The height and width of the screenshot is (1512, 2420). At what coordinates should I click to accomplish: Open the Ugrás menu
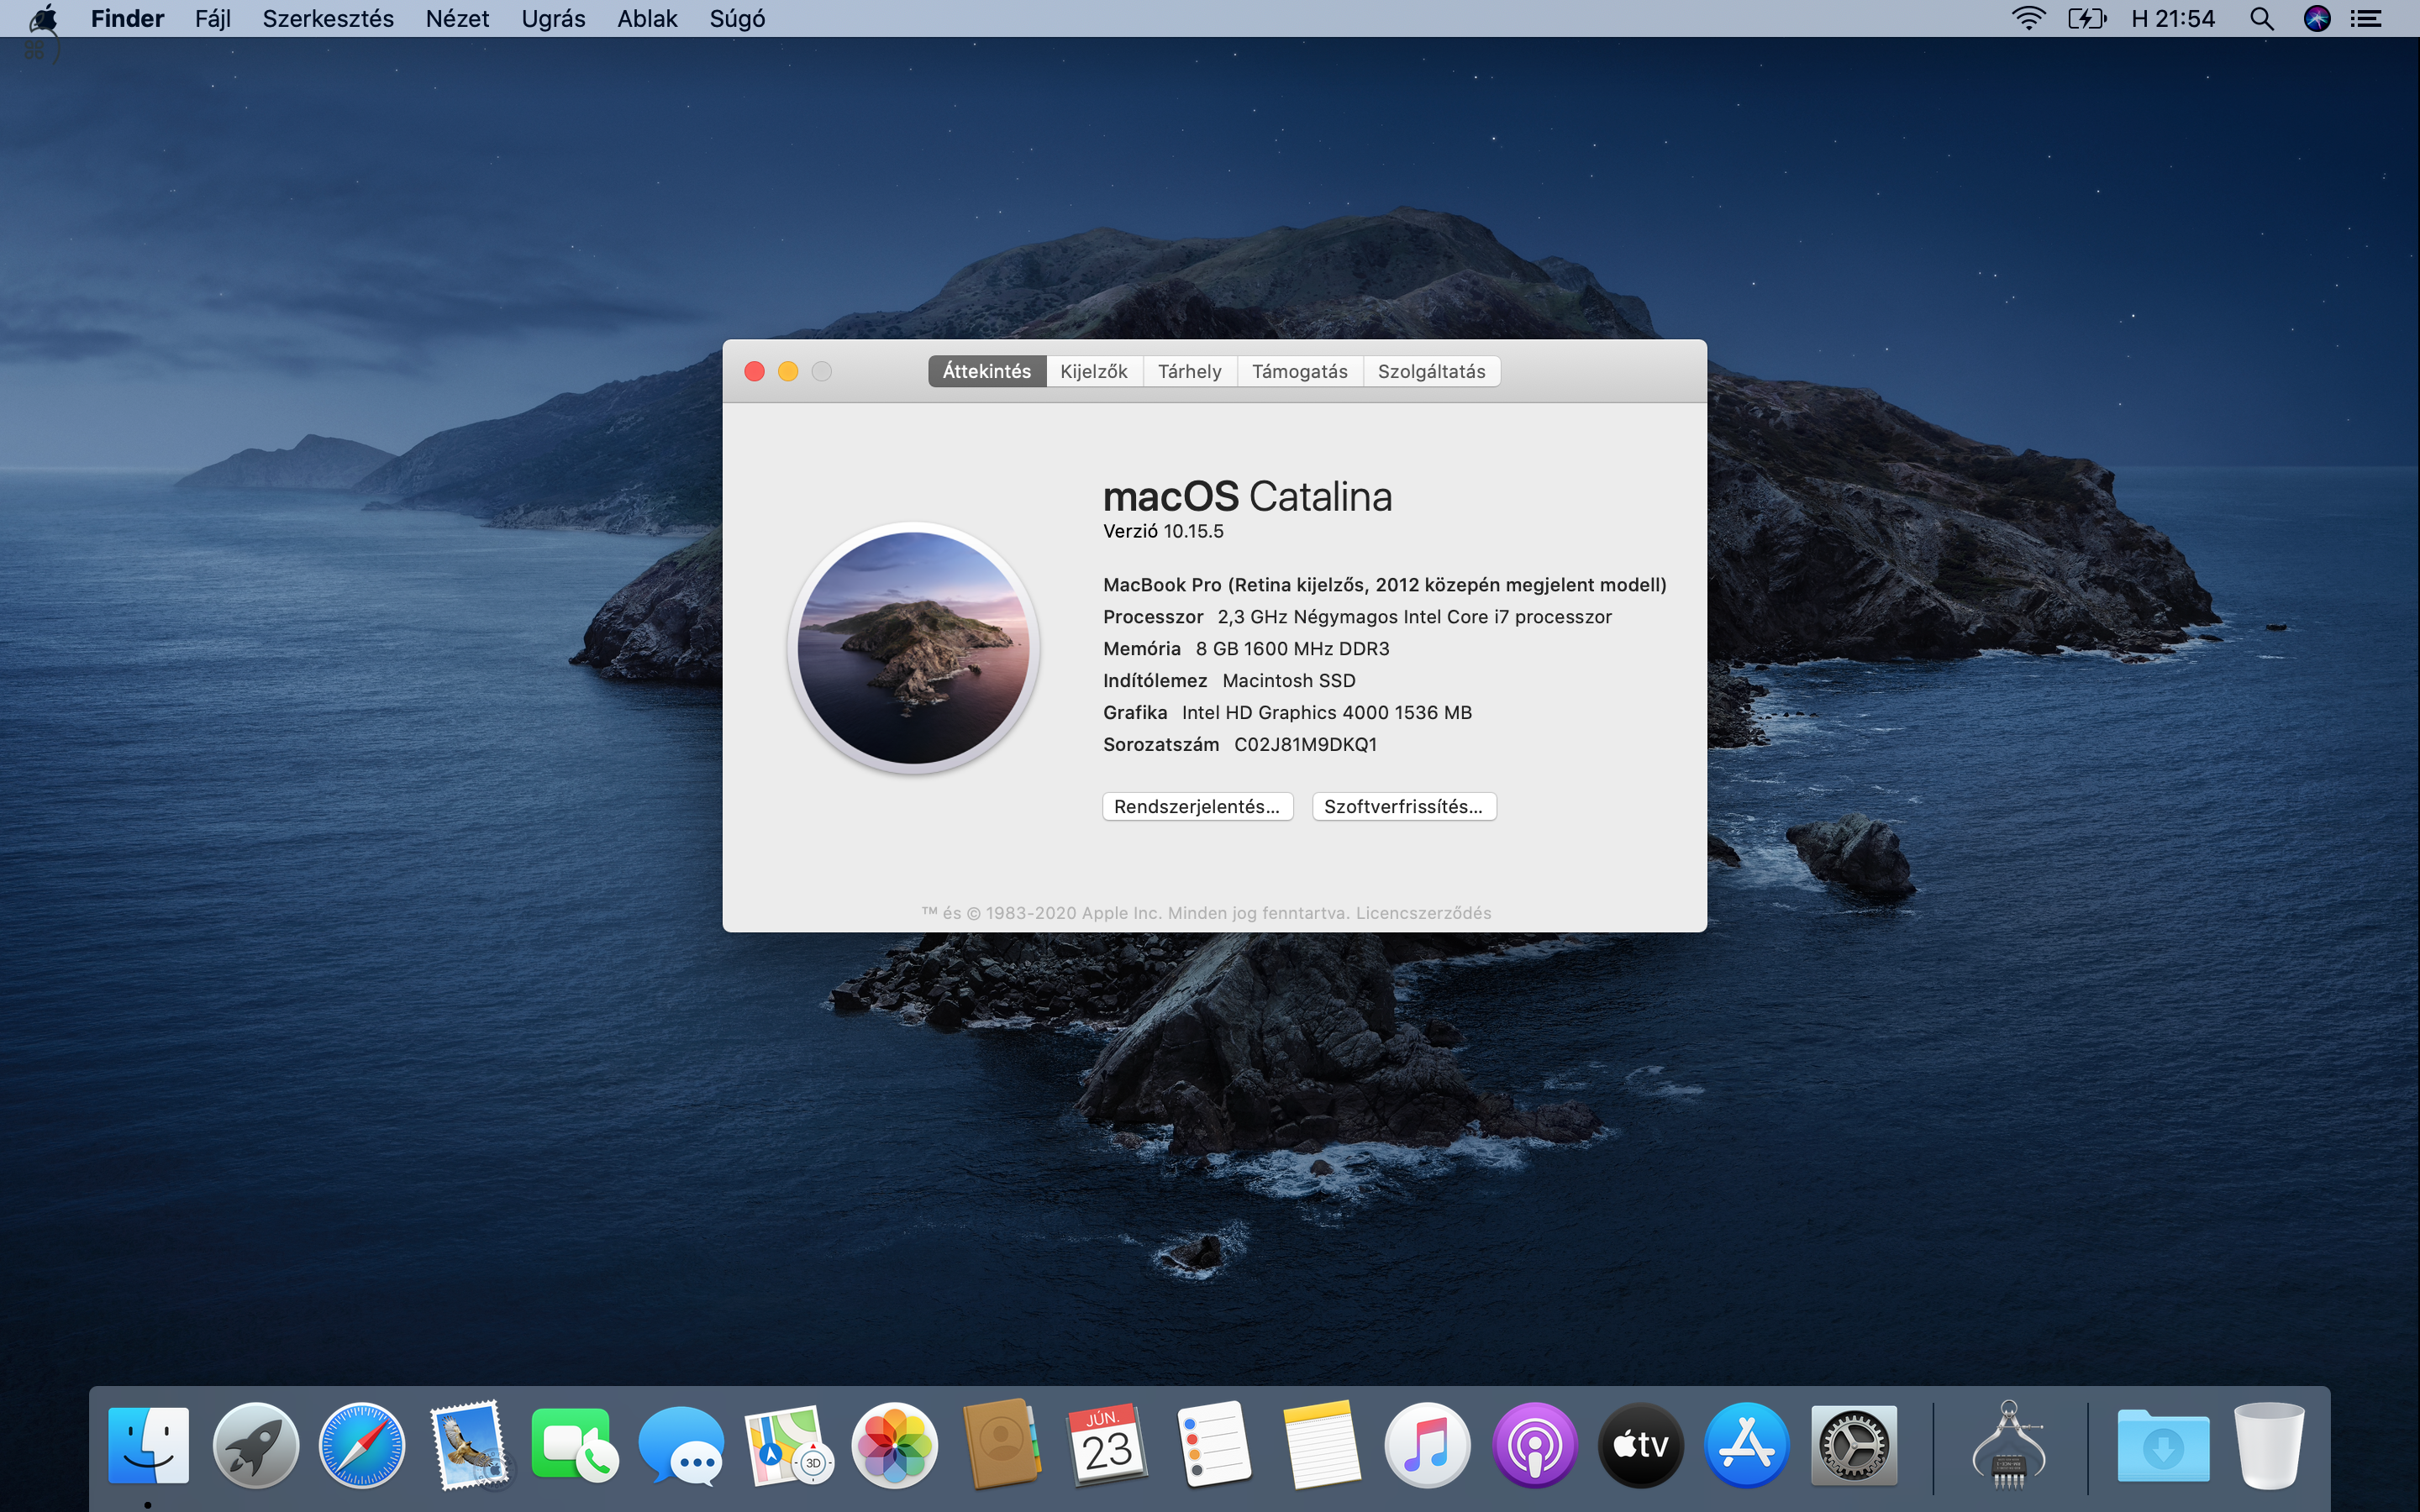pyautogui.click(x=553, y=18)
